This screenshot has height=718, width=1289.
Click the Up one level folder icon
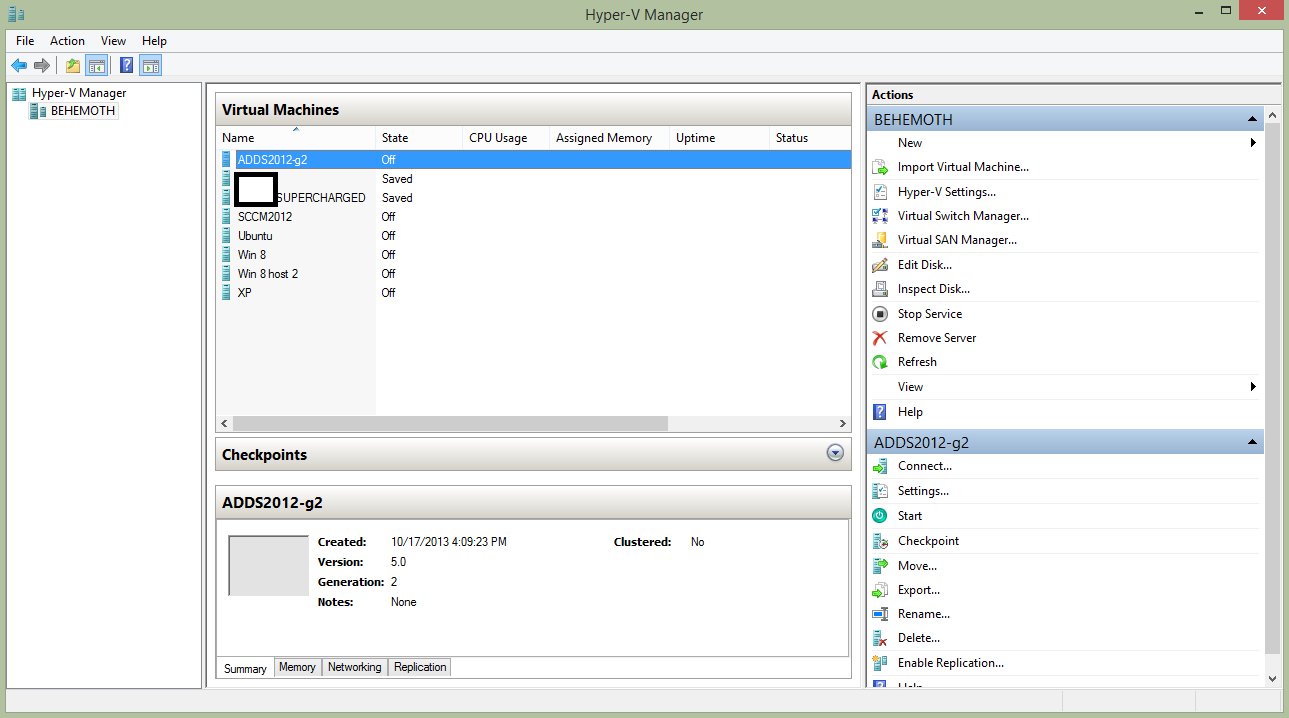point(73,66)
